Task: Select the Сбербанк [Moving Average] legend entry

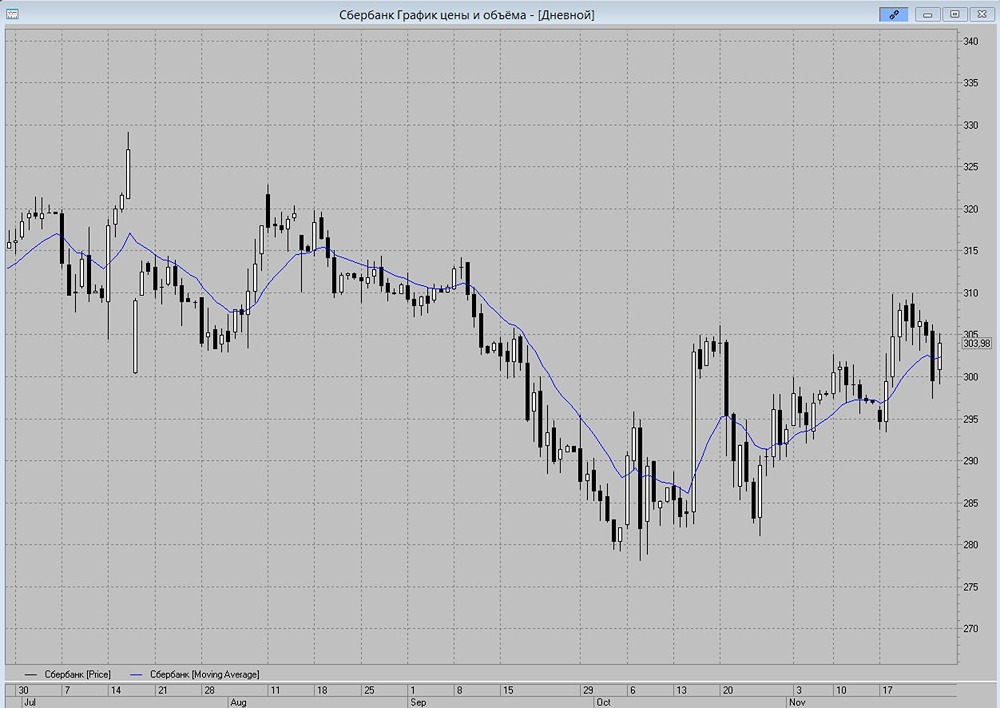Action: (204, 674)
